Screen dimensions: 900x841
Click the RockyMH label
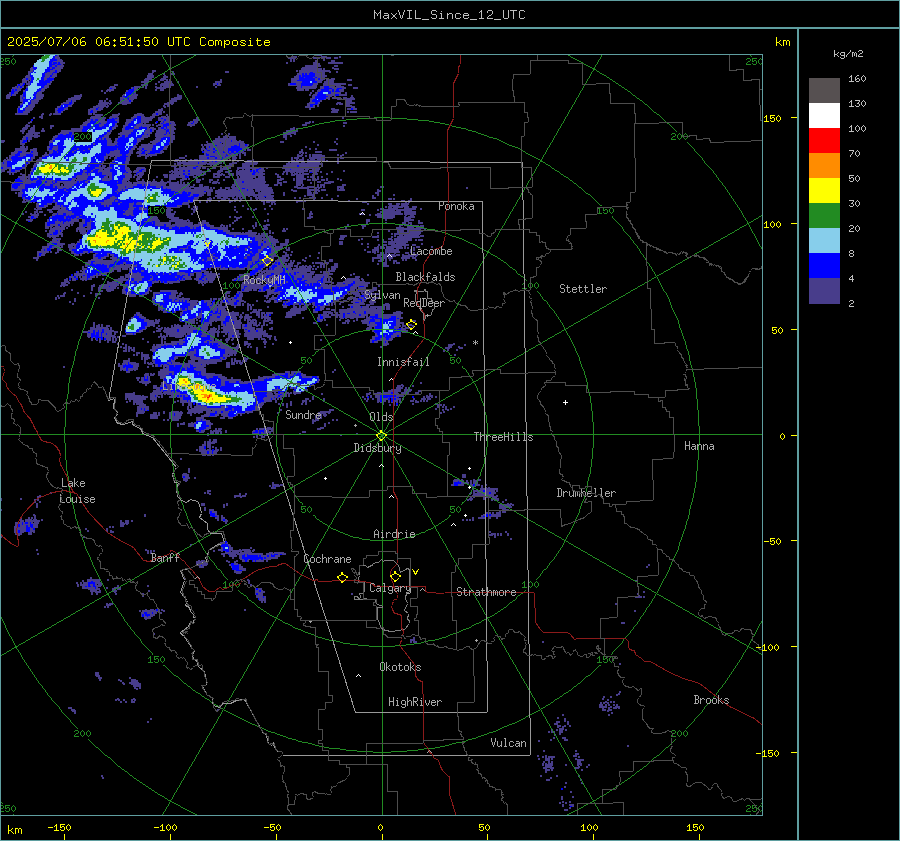[x=264, y=280]
